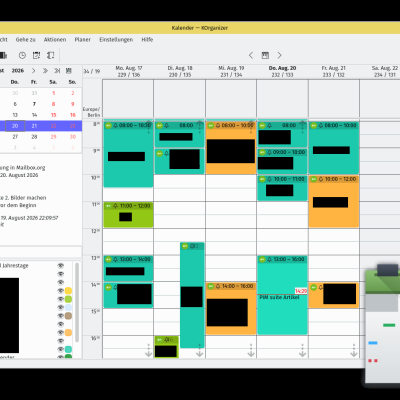The width and height of the screenshot is (400, 400).
Task: Select Friday's 10:00 – 12:00 orange event
Action: coord(334,201)
